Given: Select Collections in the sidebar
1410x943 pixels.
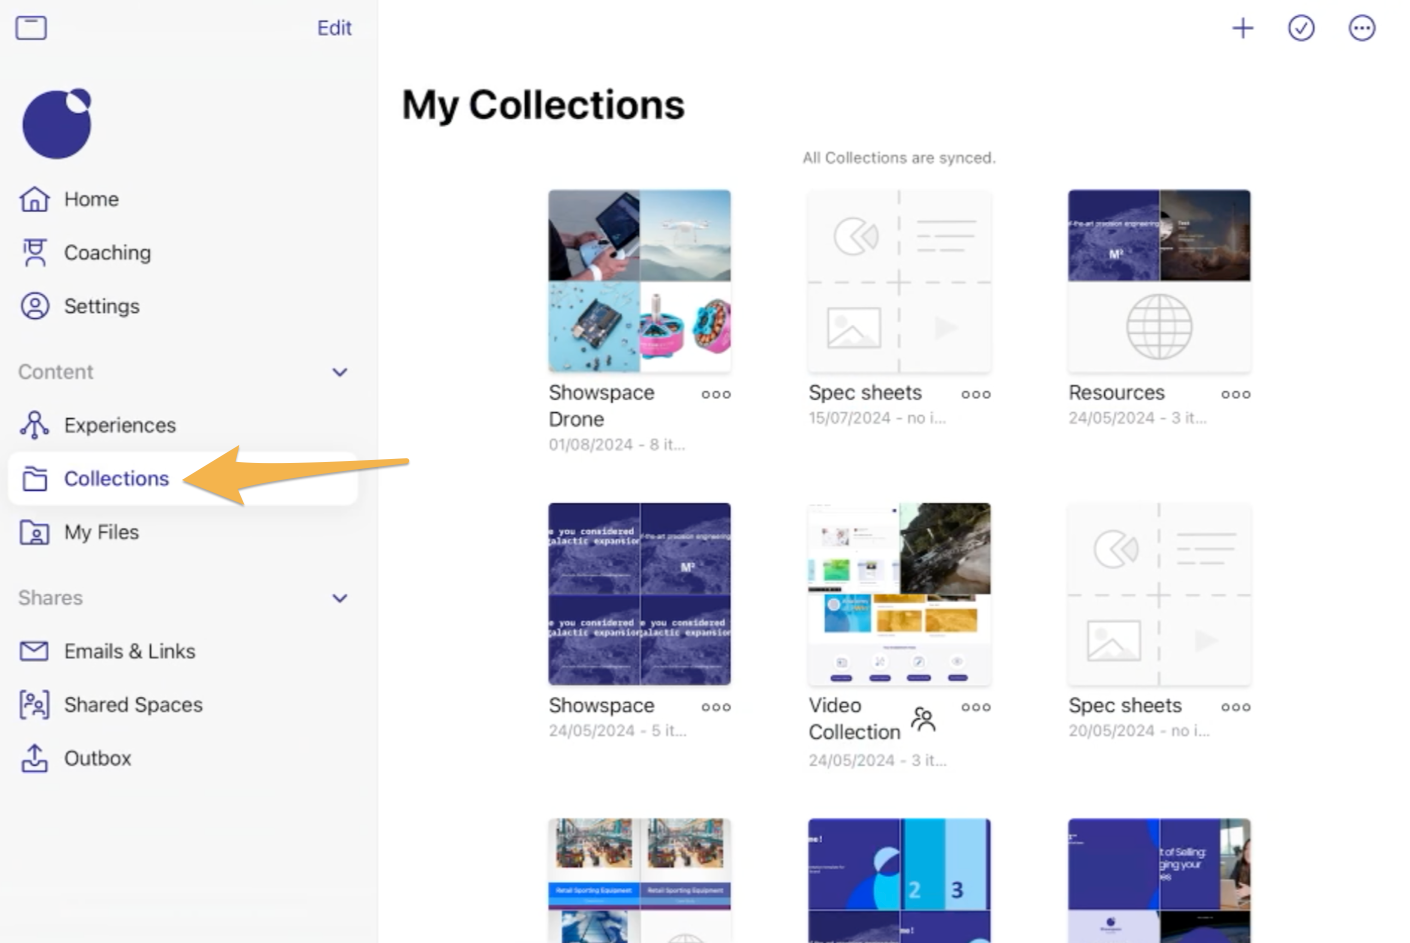Looking at the screenshot, I should [115, 478].
